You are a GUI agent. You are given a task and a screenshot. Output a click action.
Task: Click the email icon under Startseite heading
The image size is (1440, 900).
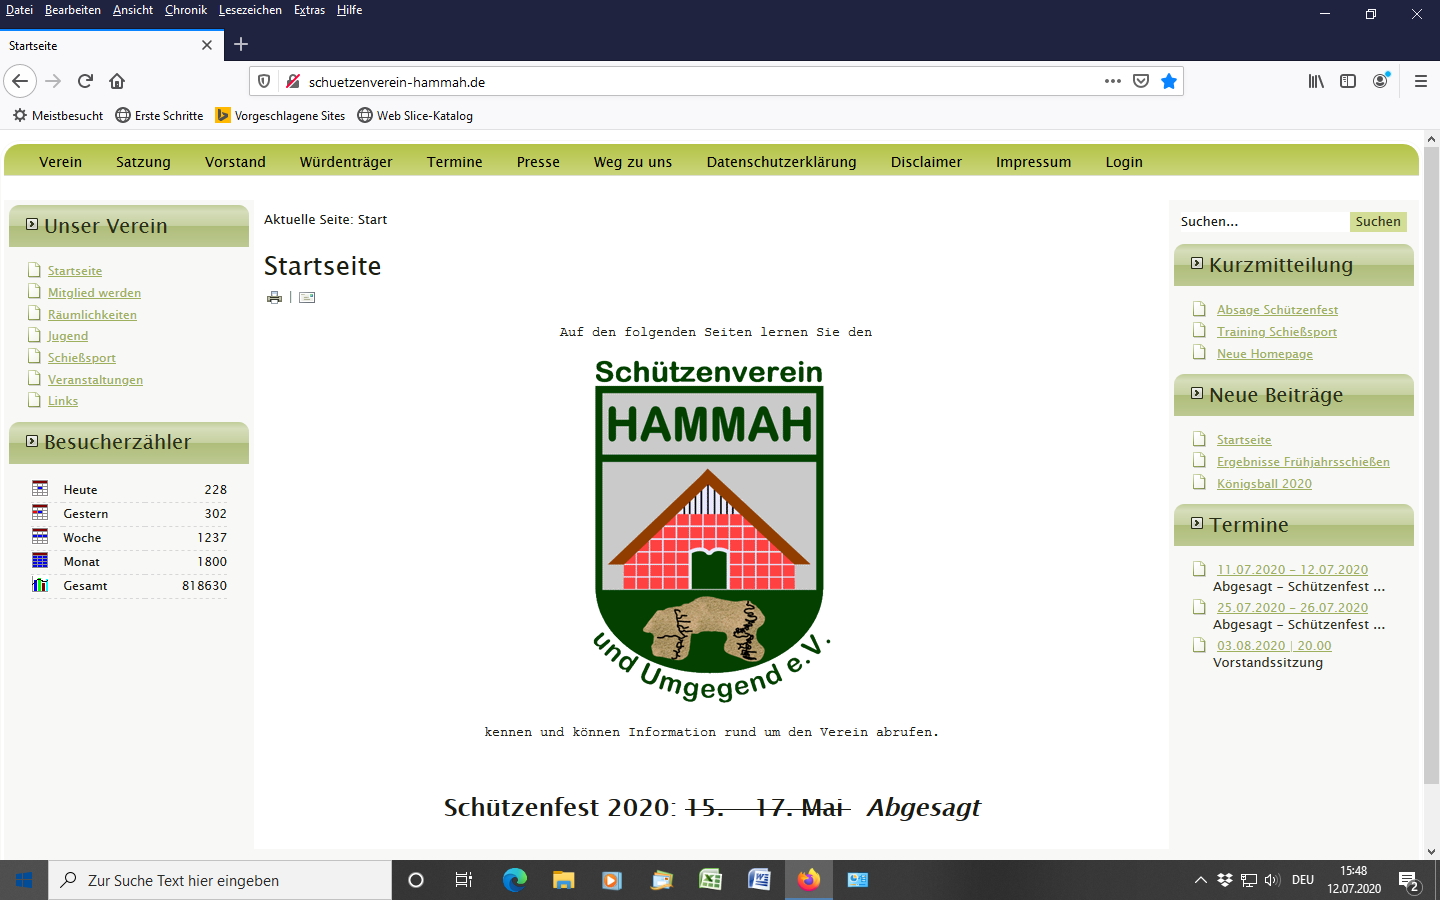click(x=307, y=297)
